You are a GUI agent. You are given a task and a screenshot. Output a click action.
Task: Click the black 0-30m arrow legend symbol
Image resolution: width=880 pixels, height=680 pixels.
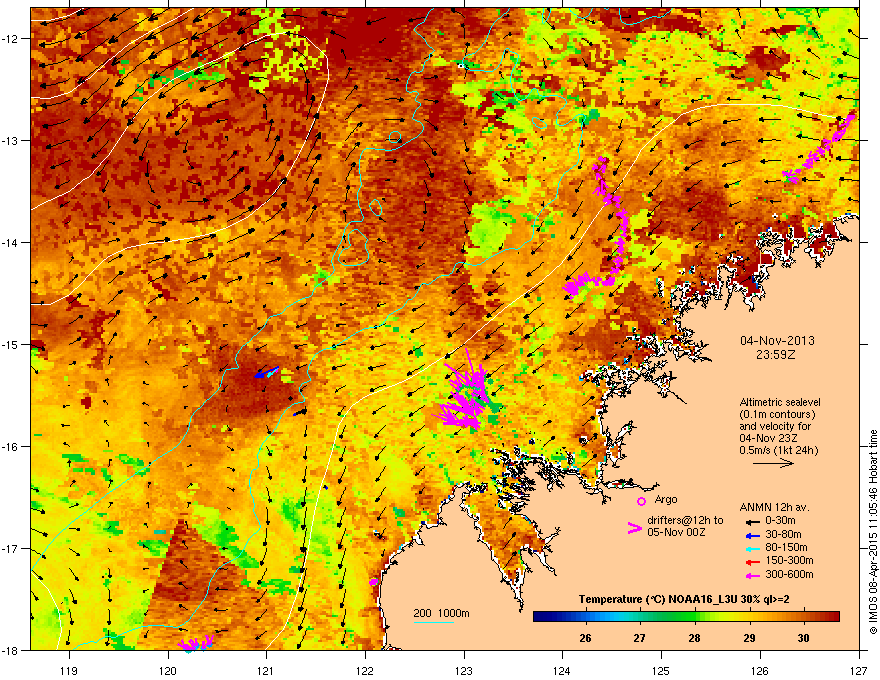(752, 521)
